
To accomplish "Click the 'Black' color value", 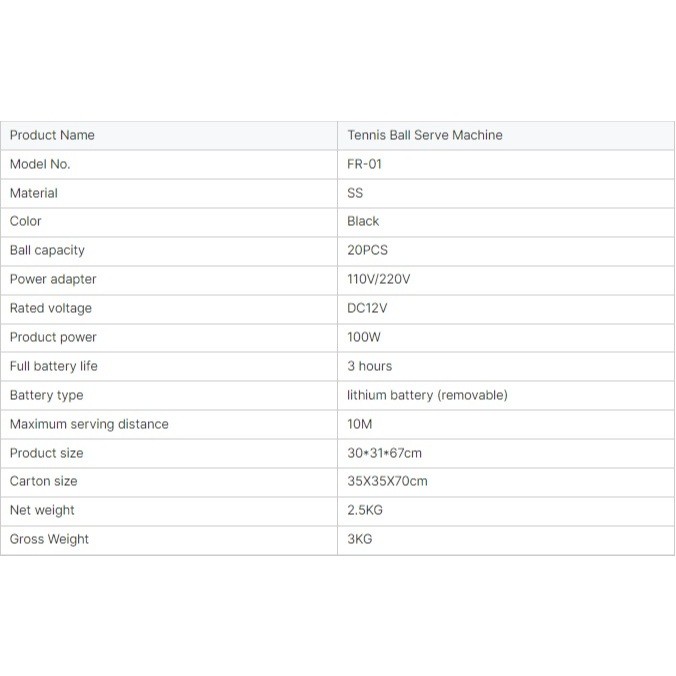I will [x=363, y=221].
